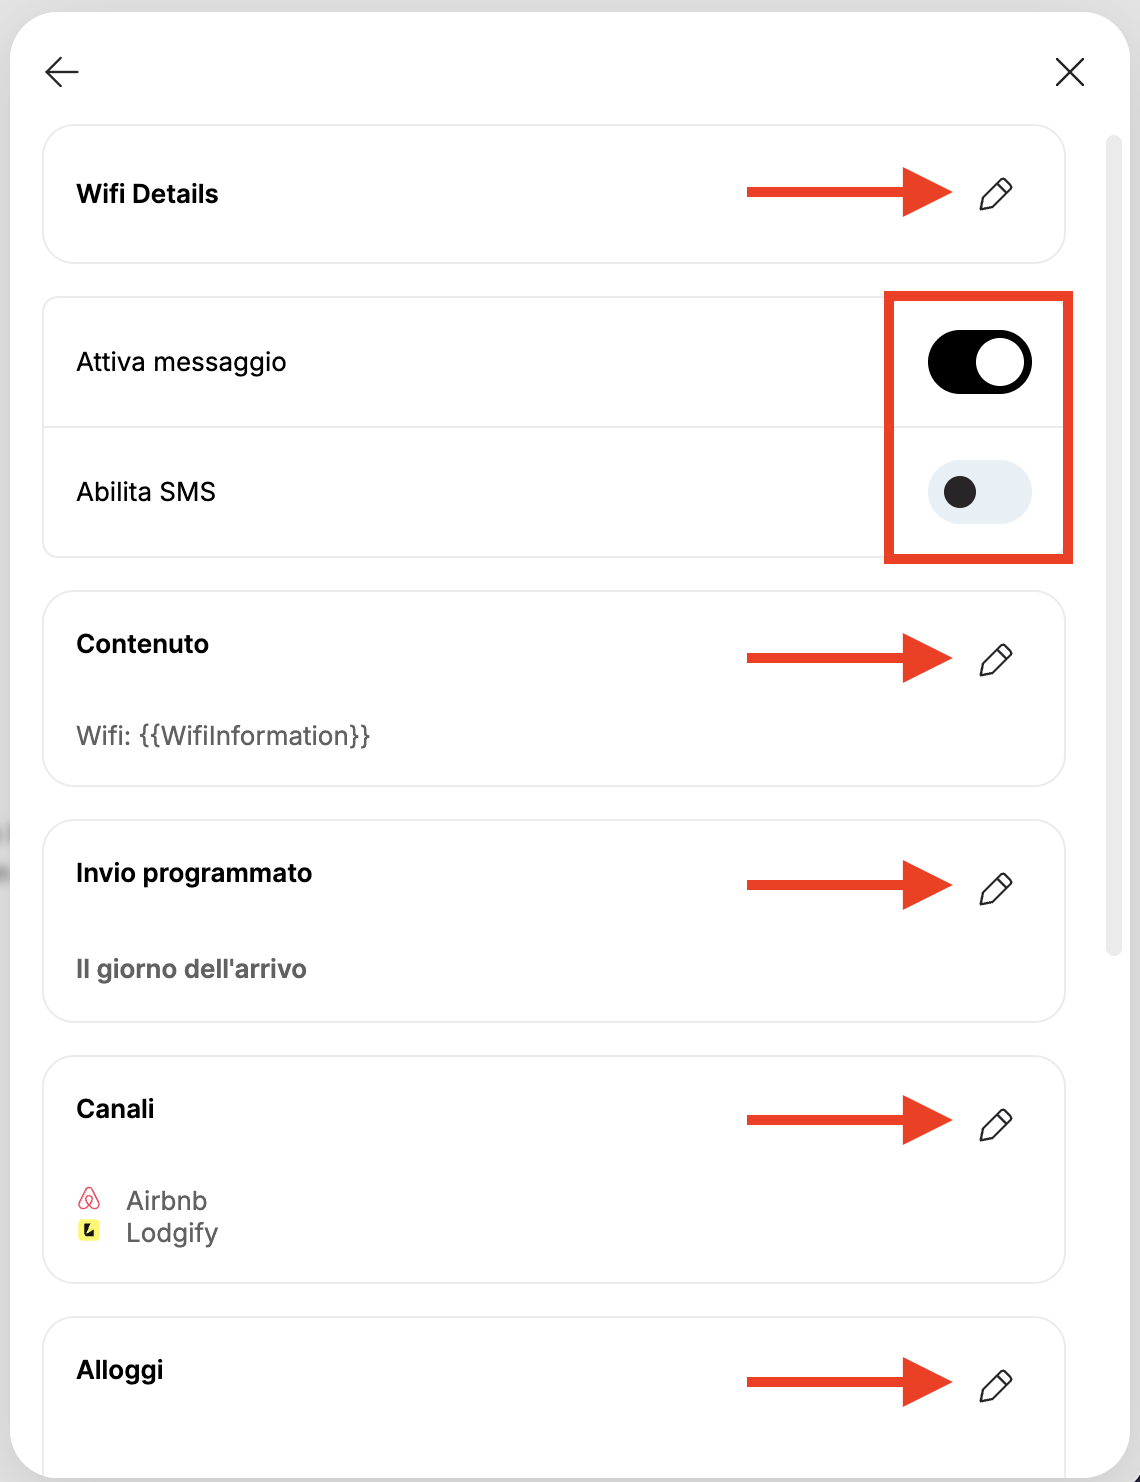
Task: Enable the Abilita SMS toggle
Action: point(980,492)
